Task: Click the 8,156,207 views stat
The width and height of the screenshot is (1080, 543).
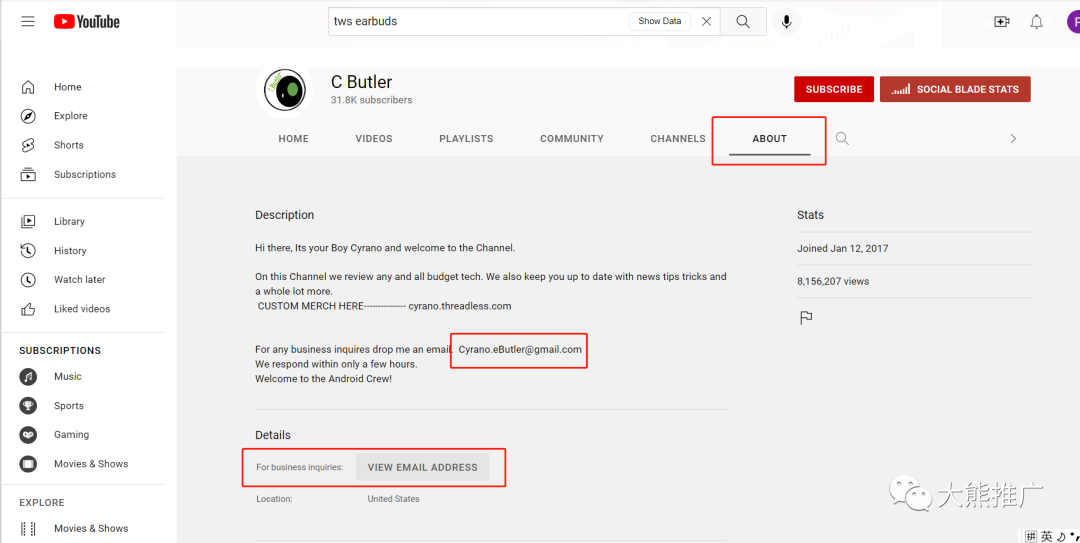Action: click(x=833, y=281)
